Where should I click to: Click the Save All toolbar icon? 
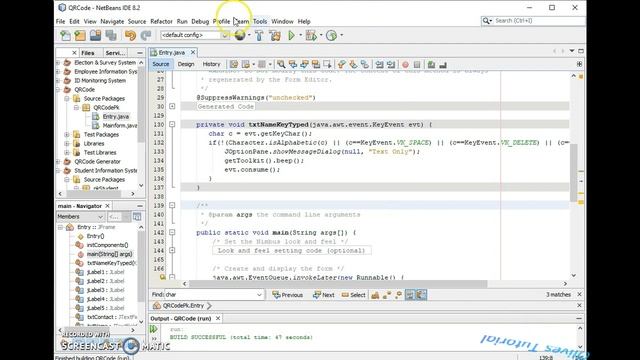tap(111, 36)
